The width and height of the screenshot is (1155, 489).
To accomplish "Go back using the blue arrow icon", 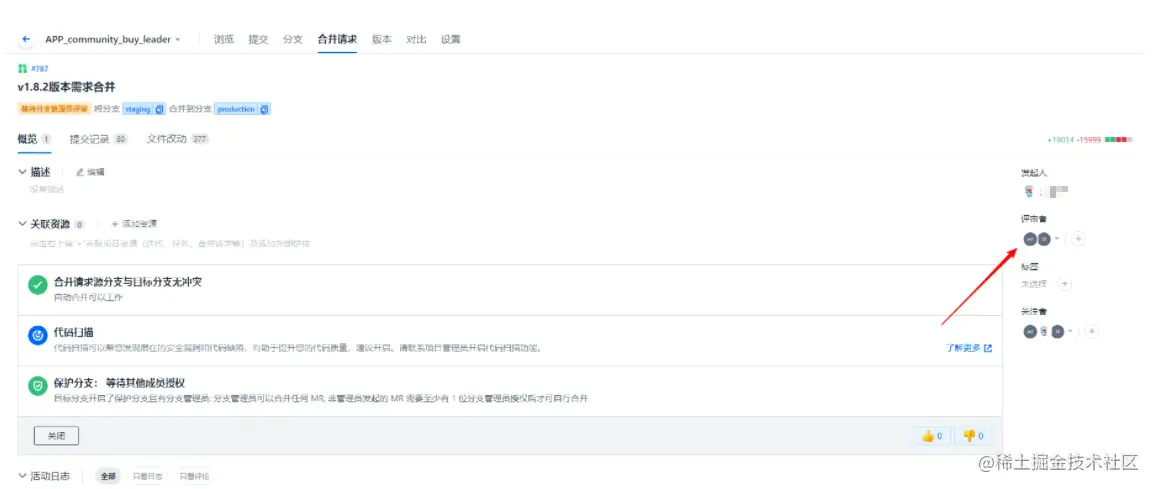I will click(x=27, y=39).
